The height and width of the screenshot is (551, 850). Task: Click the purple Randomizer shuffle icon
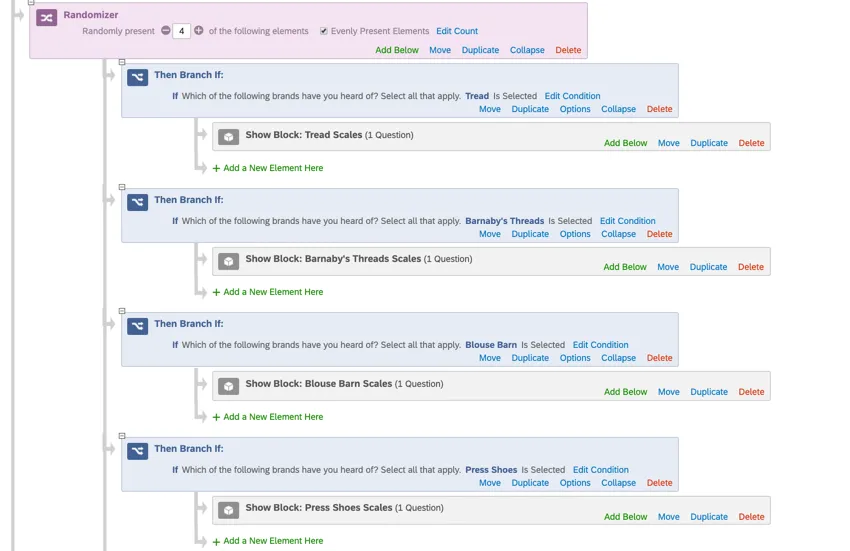point(47,18)
